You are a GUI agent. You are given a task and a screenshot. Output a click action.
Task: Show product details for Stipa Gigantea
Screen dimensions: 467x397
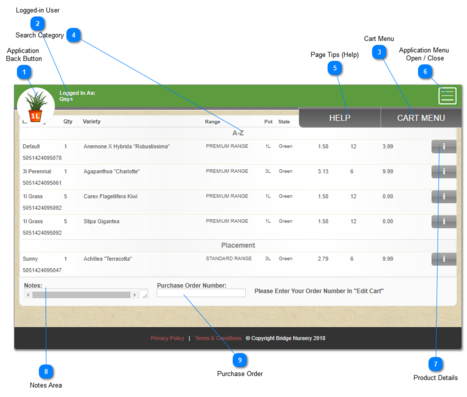coord(444,222)
